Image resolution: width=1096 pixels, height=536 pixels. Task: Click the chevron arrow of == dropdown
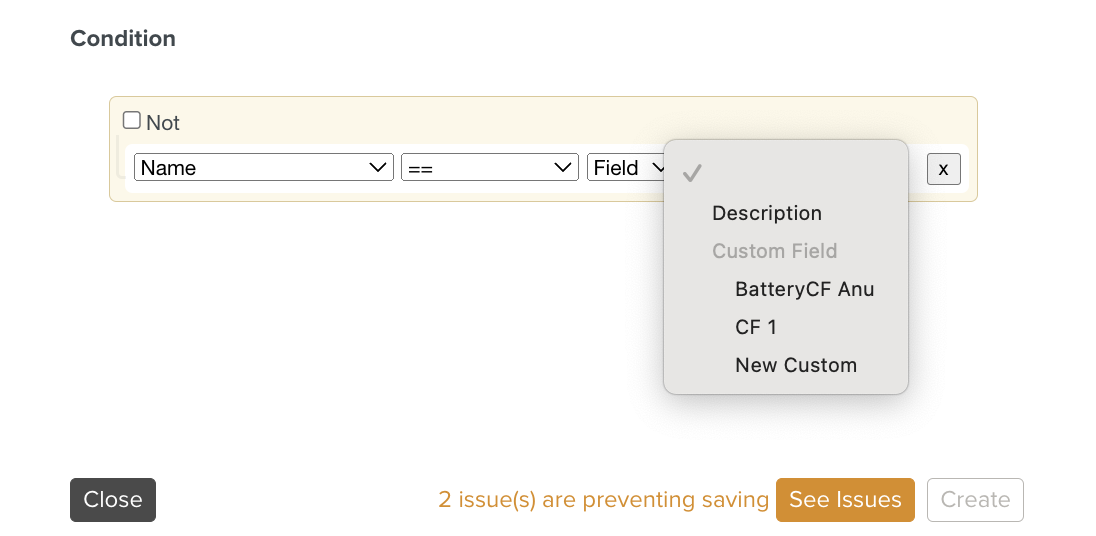point(564,168)
